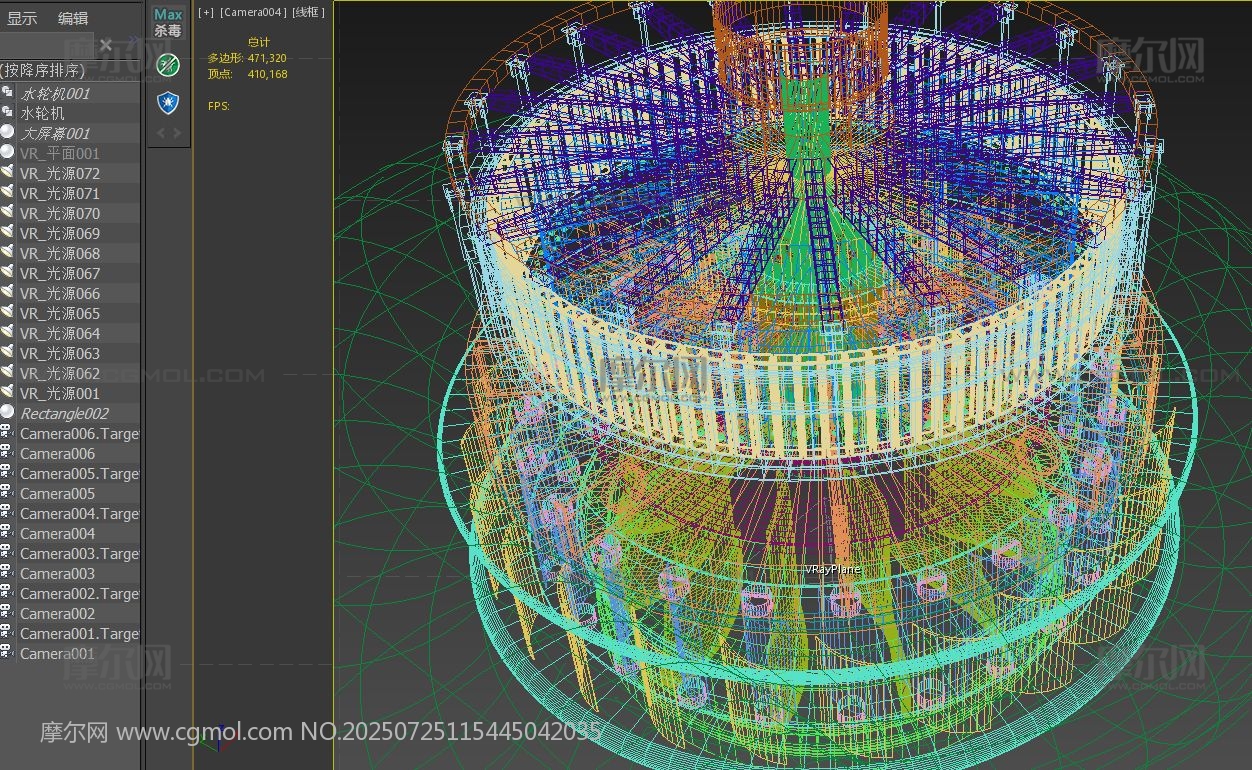
Task: Select the Camera001.Target row
Action: [x=70, y=633]
